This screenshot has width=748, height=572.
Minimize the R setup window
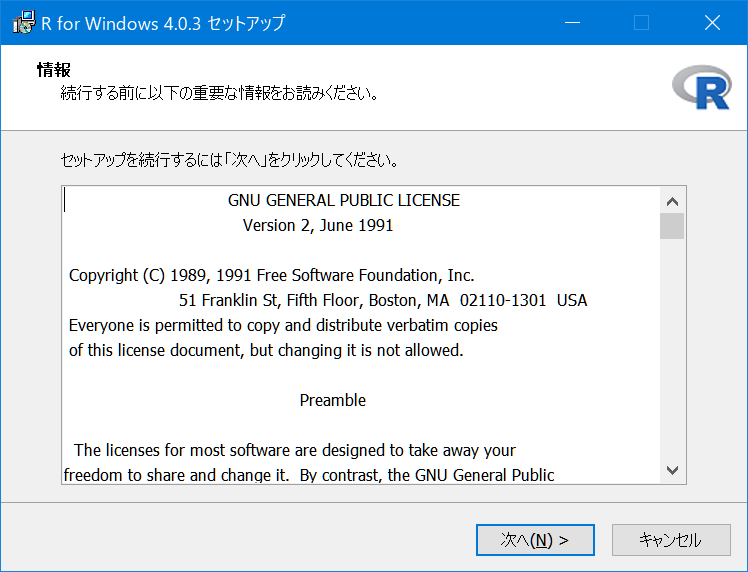tap(572, 22)
